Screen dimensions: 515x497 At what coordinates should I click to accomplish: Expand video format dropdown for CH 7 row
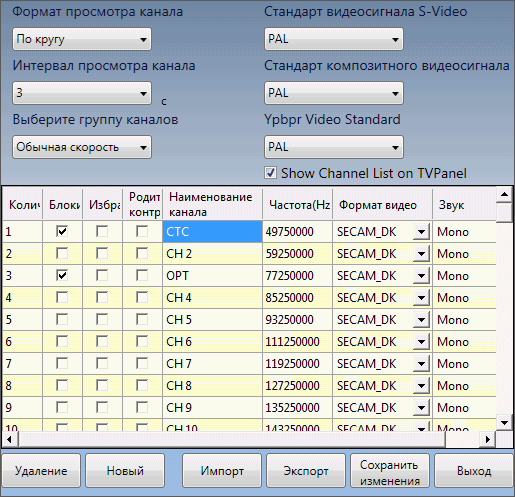(421, 364)
